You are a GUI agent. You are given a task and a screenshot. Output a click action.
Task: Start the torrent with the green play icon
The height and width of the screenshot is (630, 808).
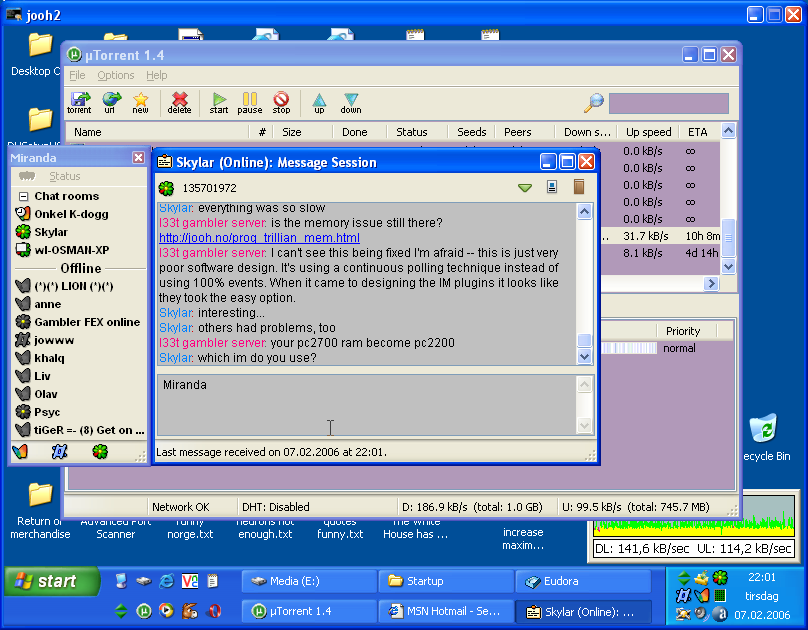coord(219,102)
